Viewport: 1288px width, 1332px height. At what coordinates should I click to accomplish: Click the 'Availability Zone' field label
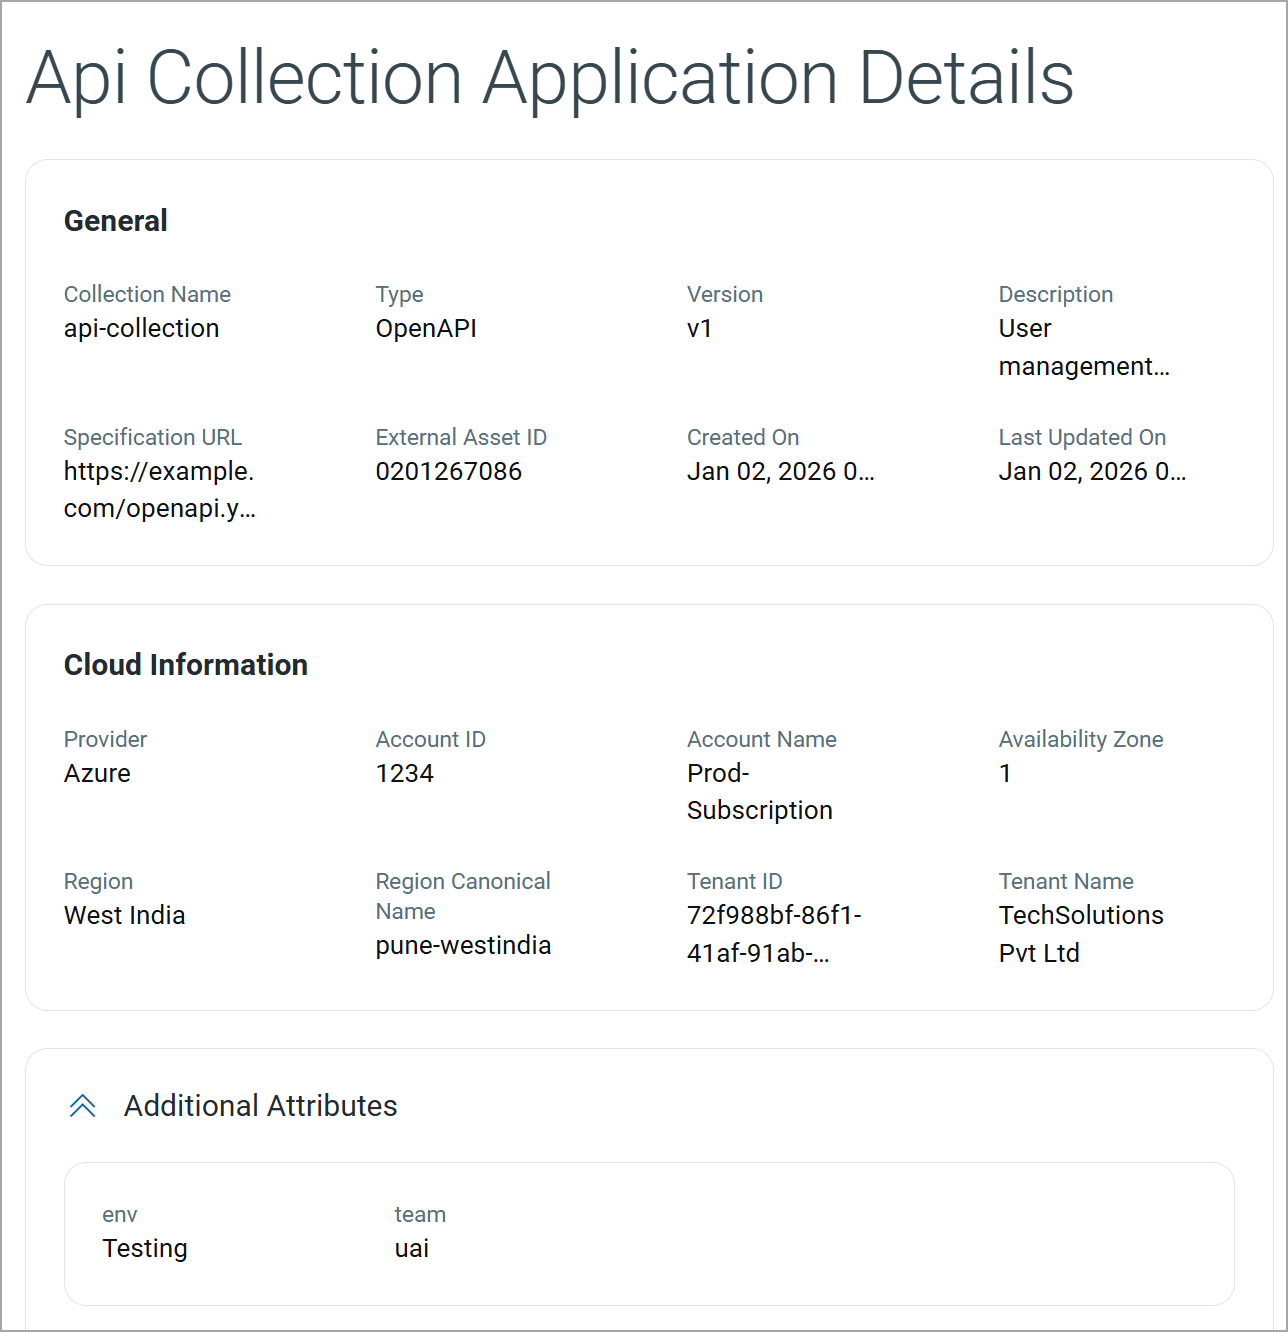1081,739
